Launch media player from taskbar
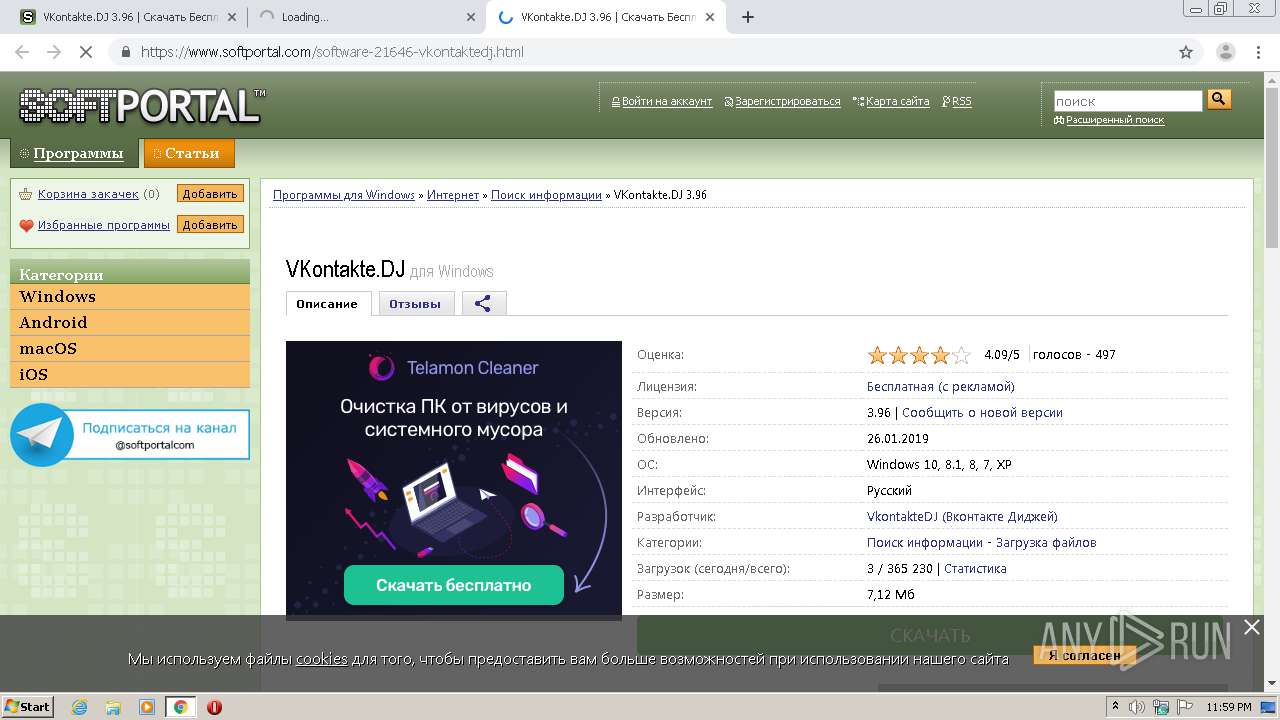 [147, 707]
